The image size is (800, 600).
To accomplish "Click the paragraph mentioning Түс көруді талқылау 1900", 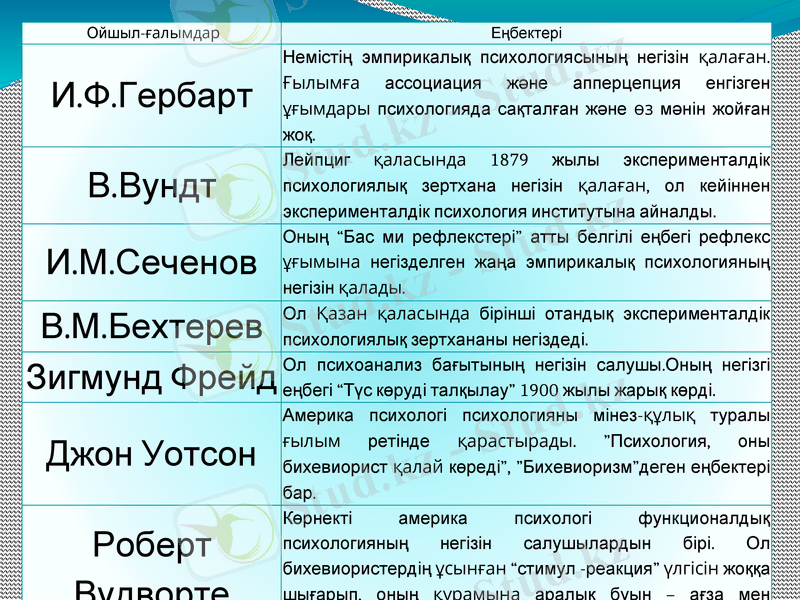I will pyautogui.click(x=520, y=380).
